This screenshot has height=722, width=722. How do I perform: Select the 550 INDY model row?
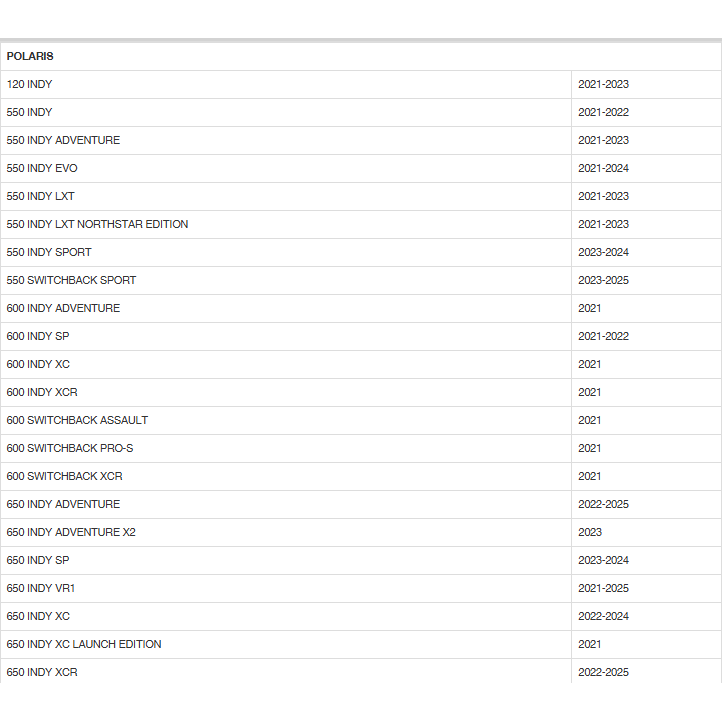tap(361, 113)
